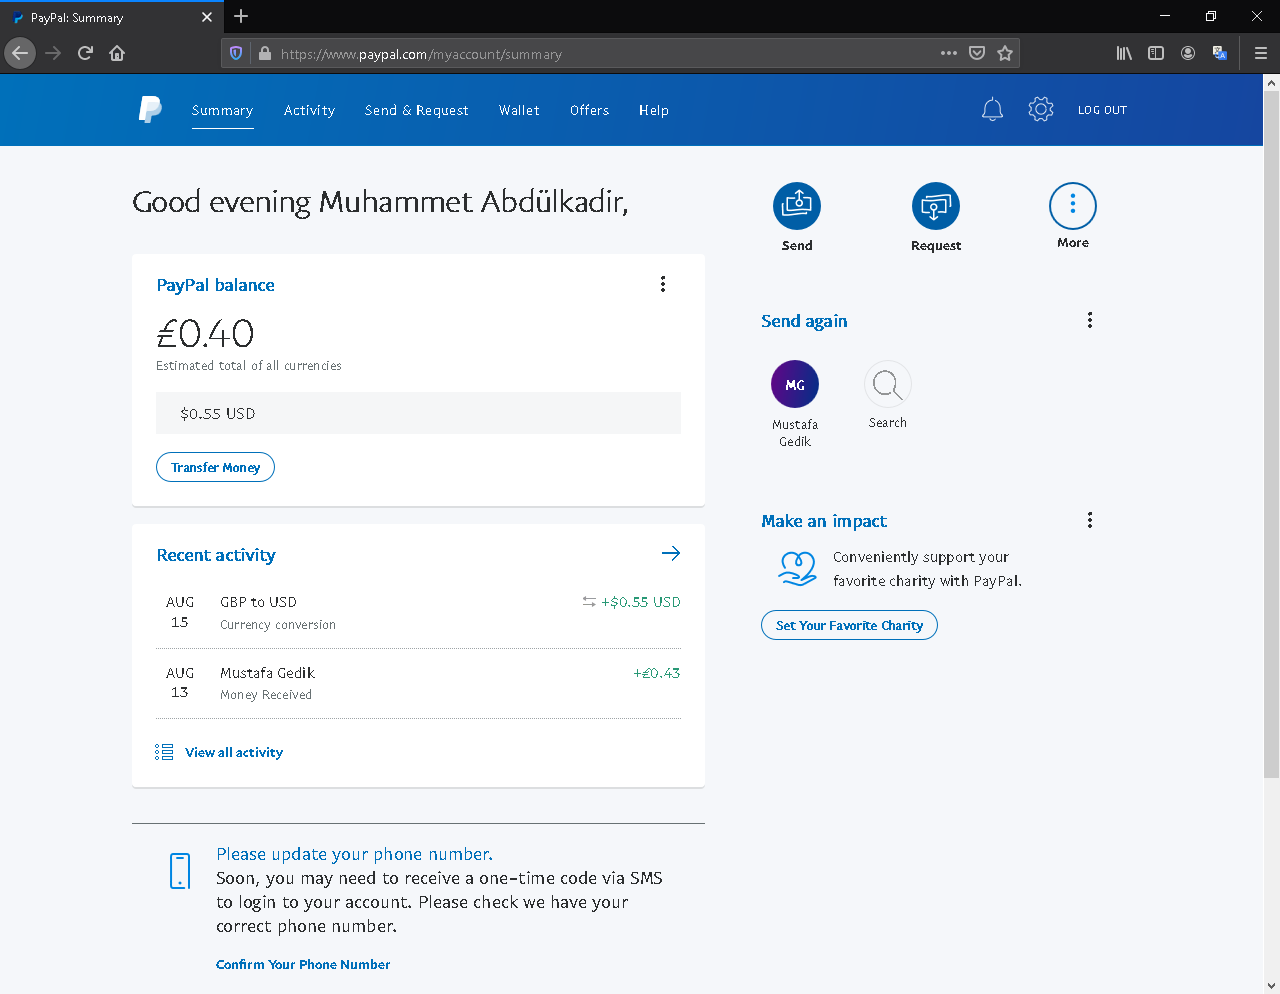This screenshot has height=994, width=1280.
Task: Toggle the browser sidebar icon
Action: pos(1156,53)
